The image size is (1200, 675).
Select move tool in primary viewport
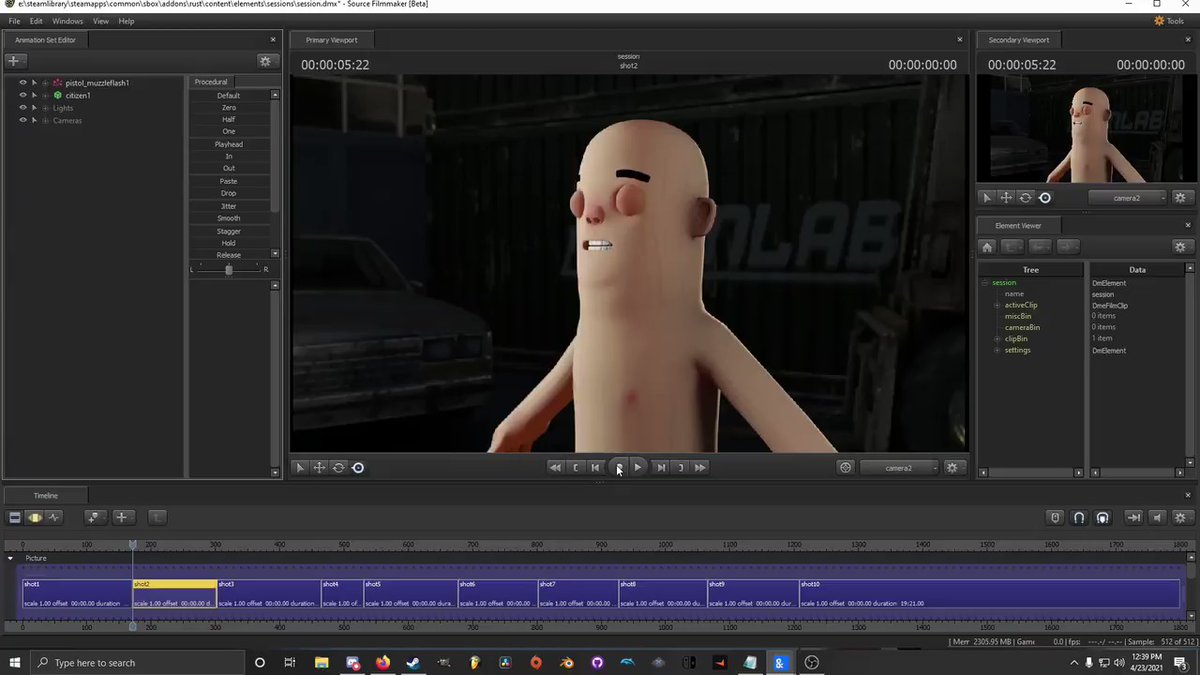tap(319, 467)
